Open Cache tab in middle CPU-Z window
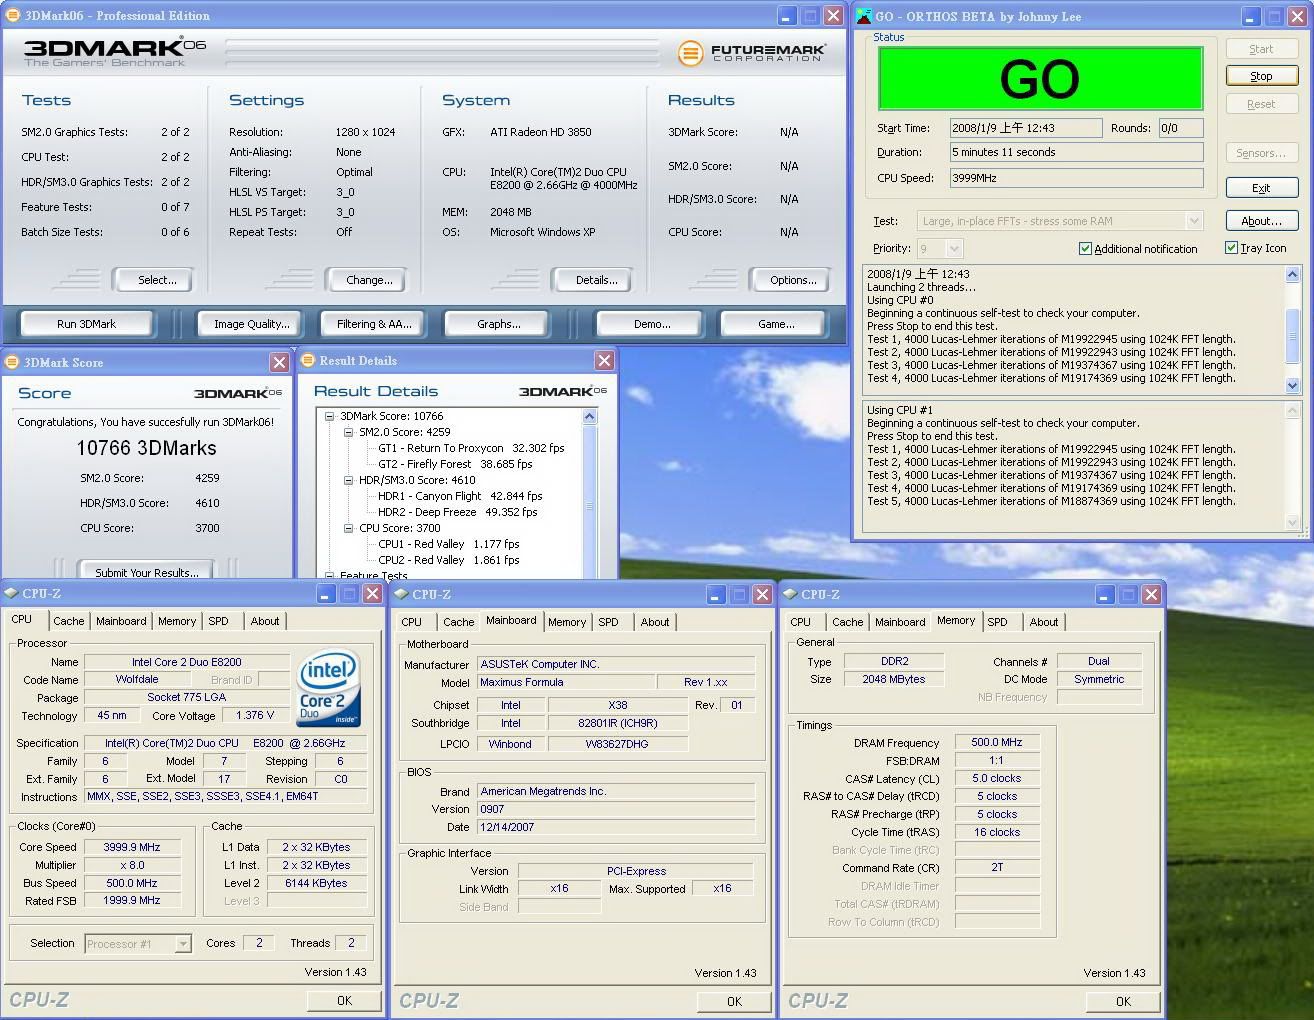The height and width of the screenshot is (1020, 1314). pos(458,622)
